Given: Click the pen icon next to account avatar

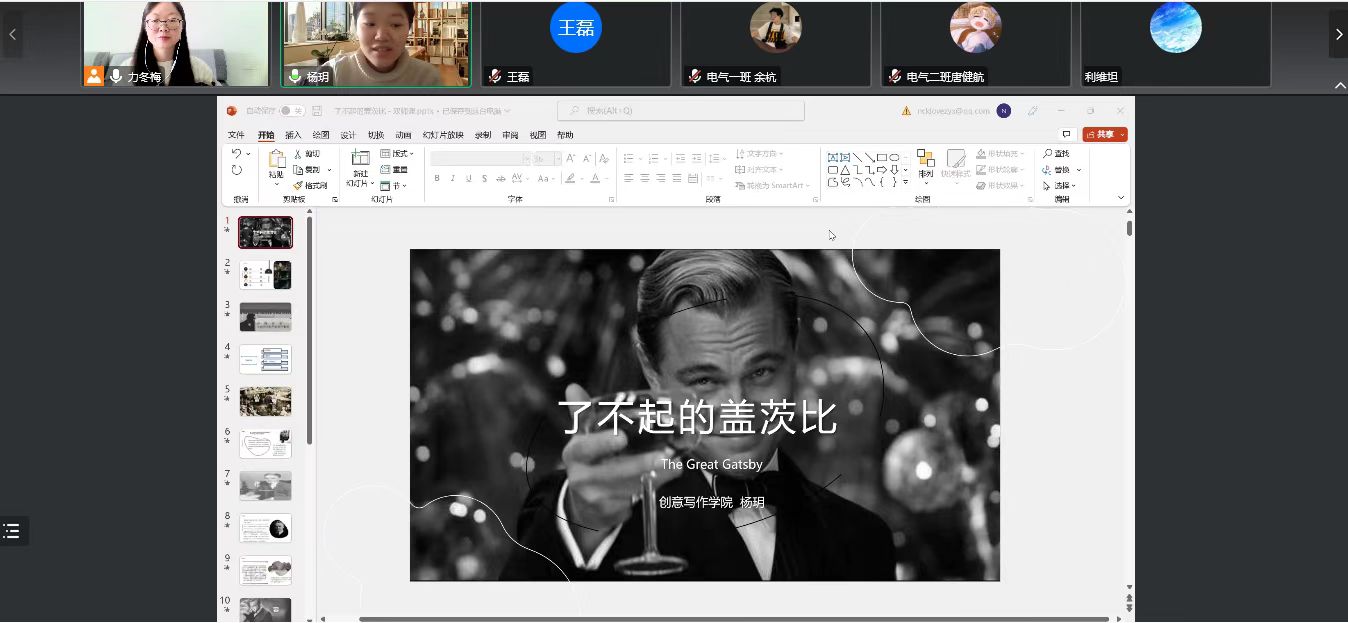Looking at the screenshot, I should pyautogui.click(x=1033, y=110).
